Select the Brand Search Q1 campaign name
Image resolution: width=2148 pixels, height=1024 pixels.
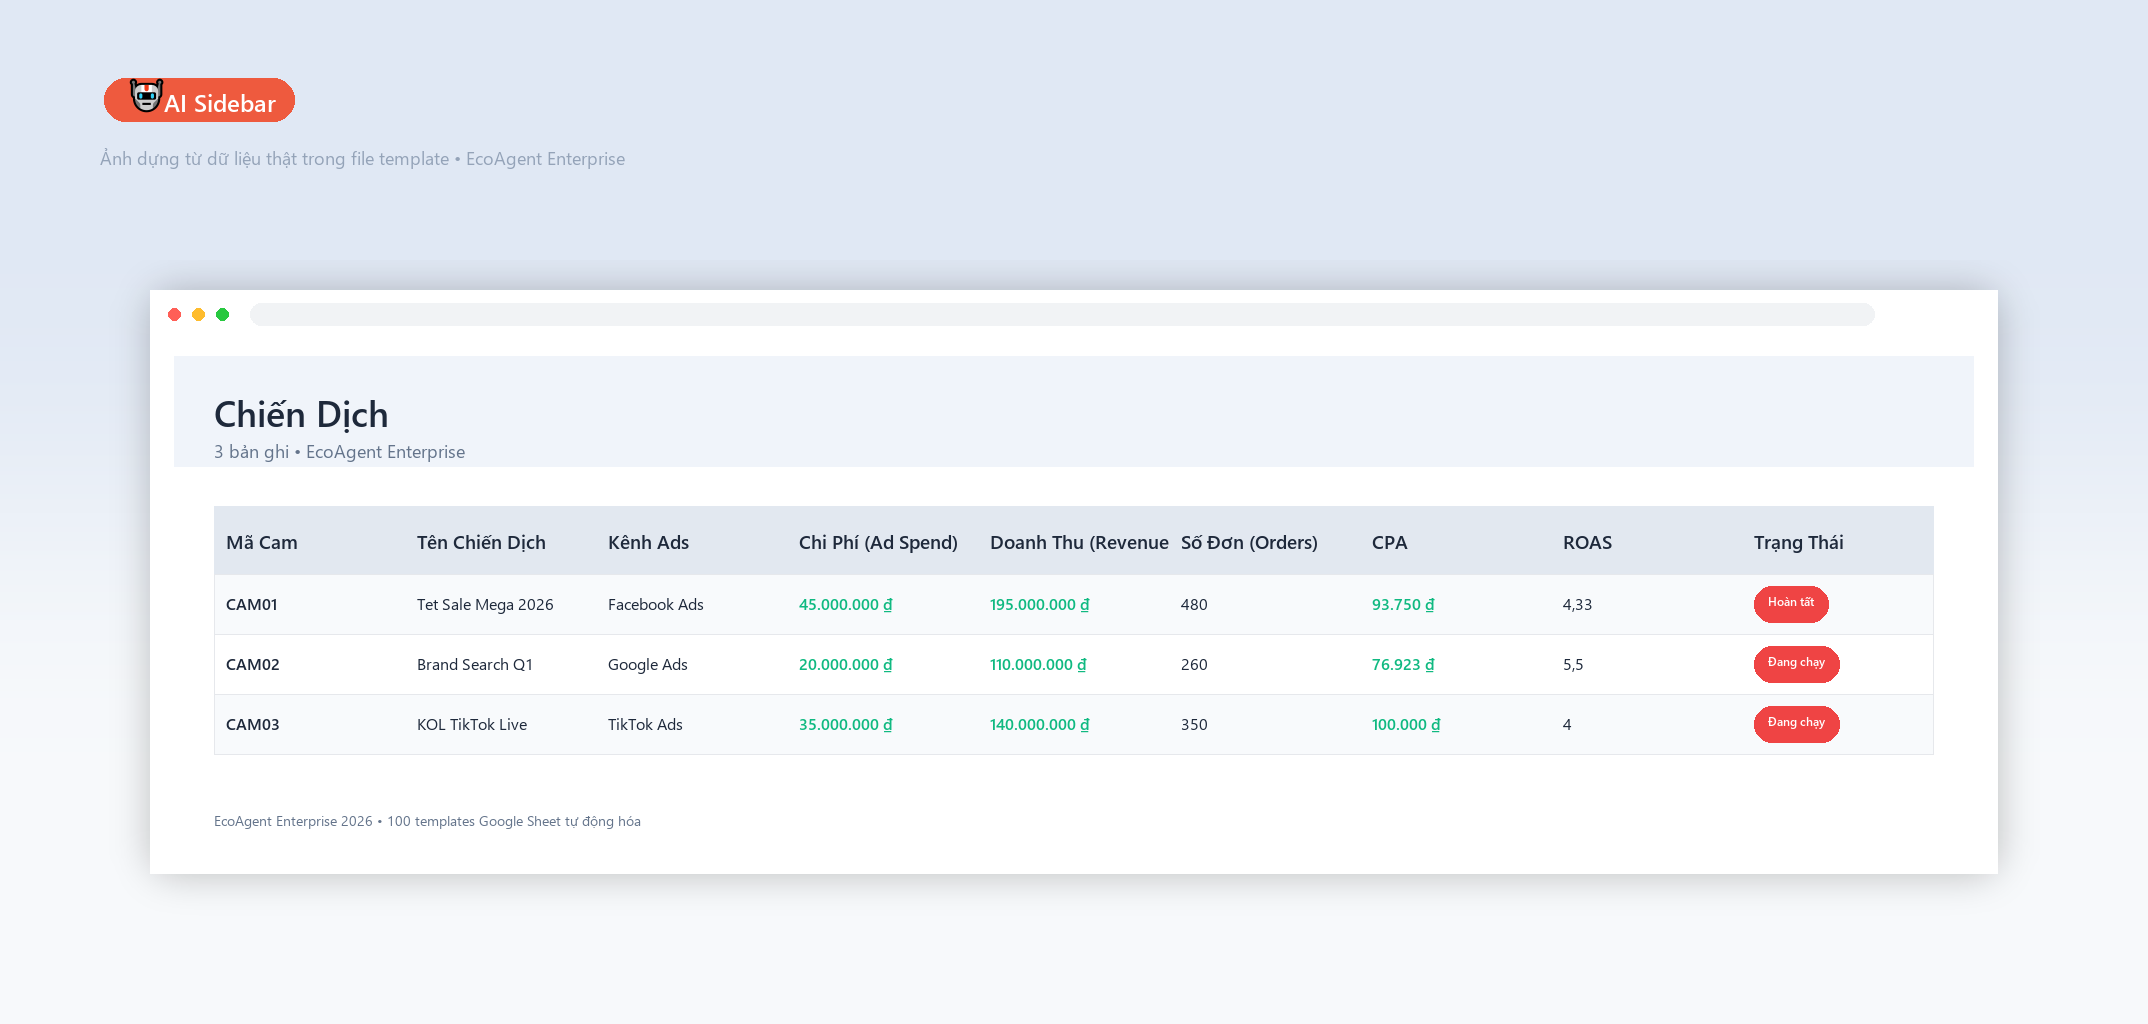coord(475,665)
